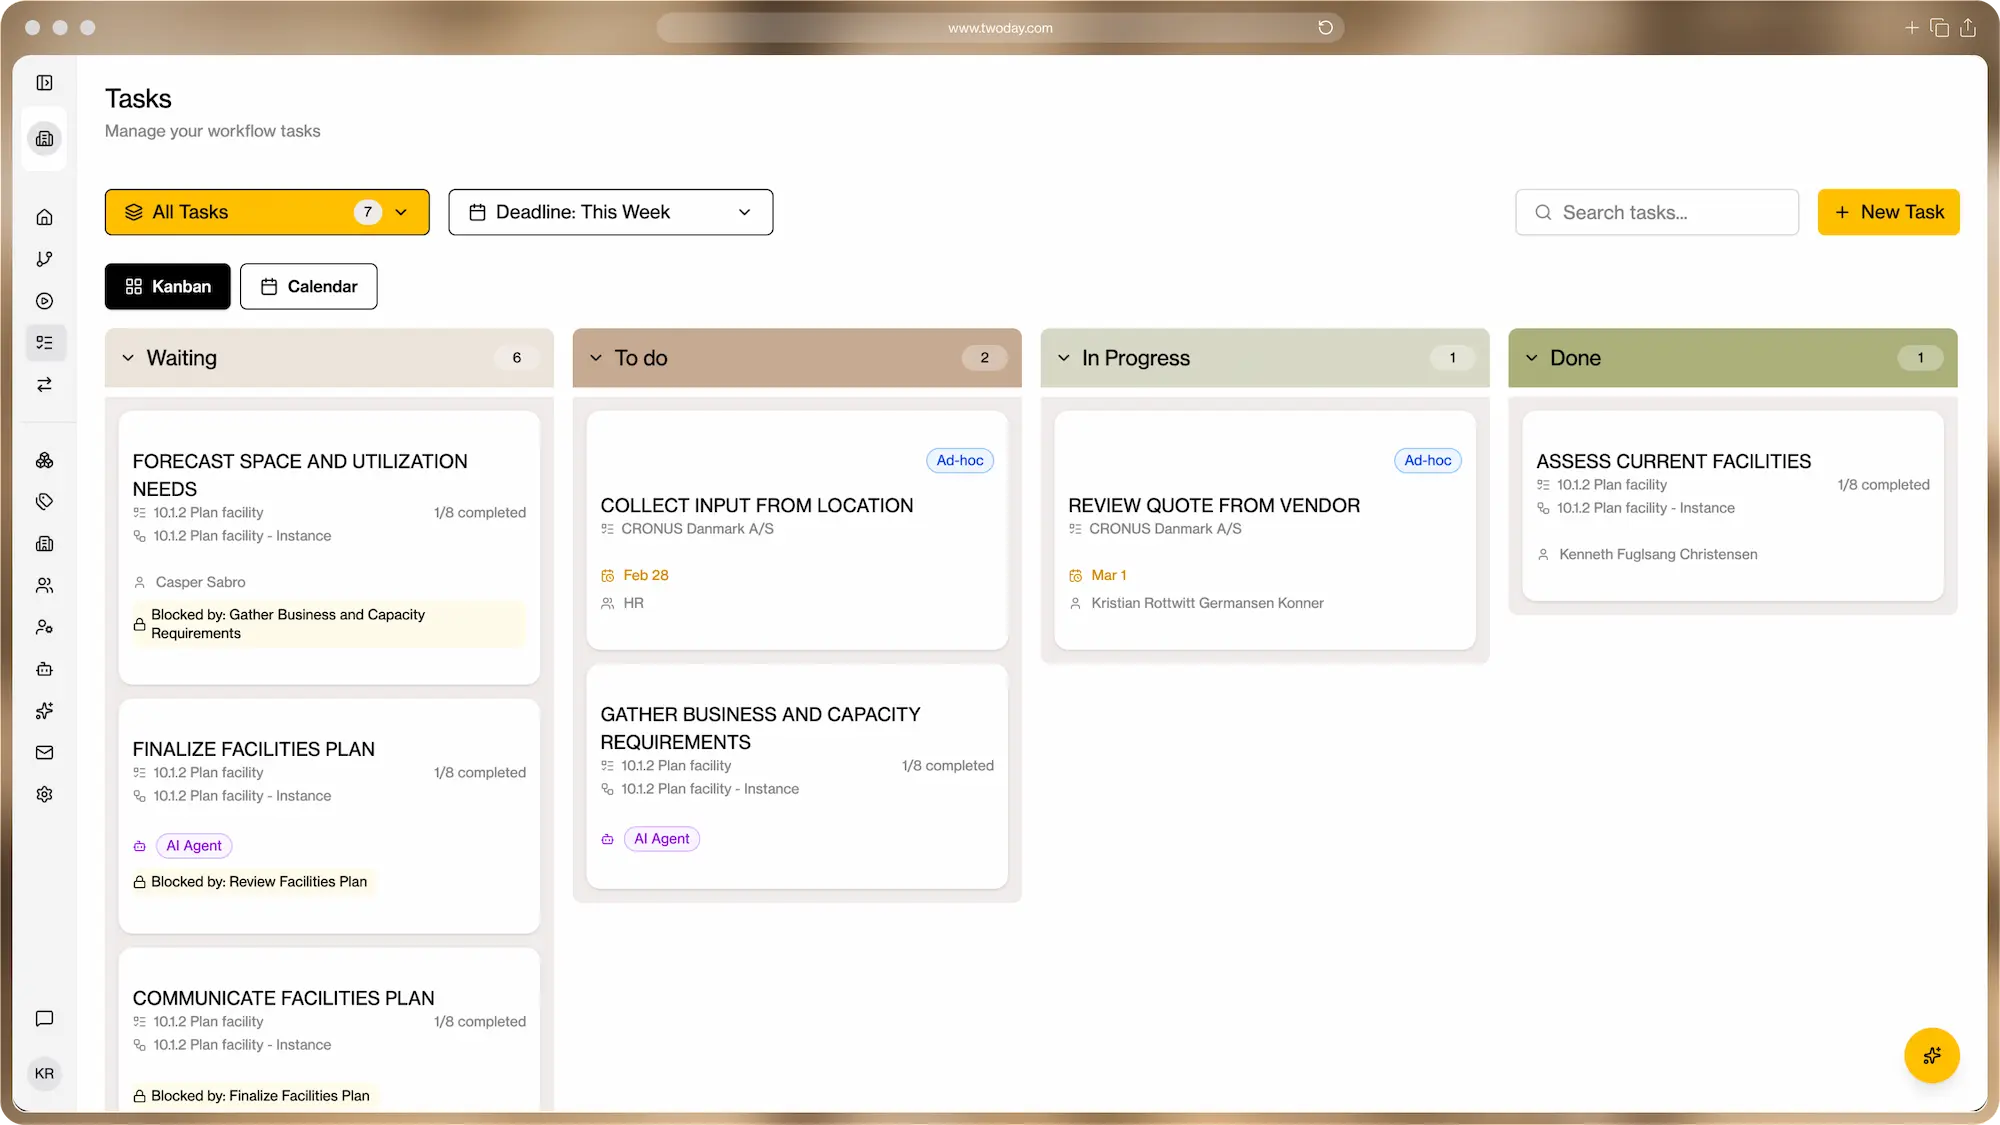Click the robot agent sidebar icon

[44, 669]
